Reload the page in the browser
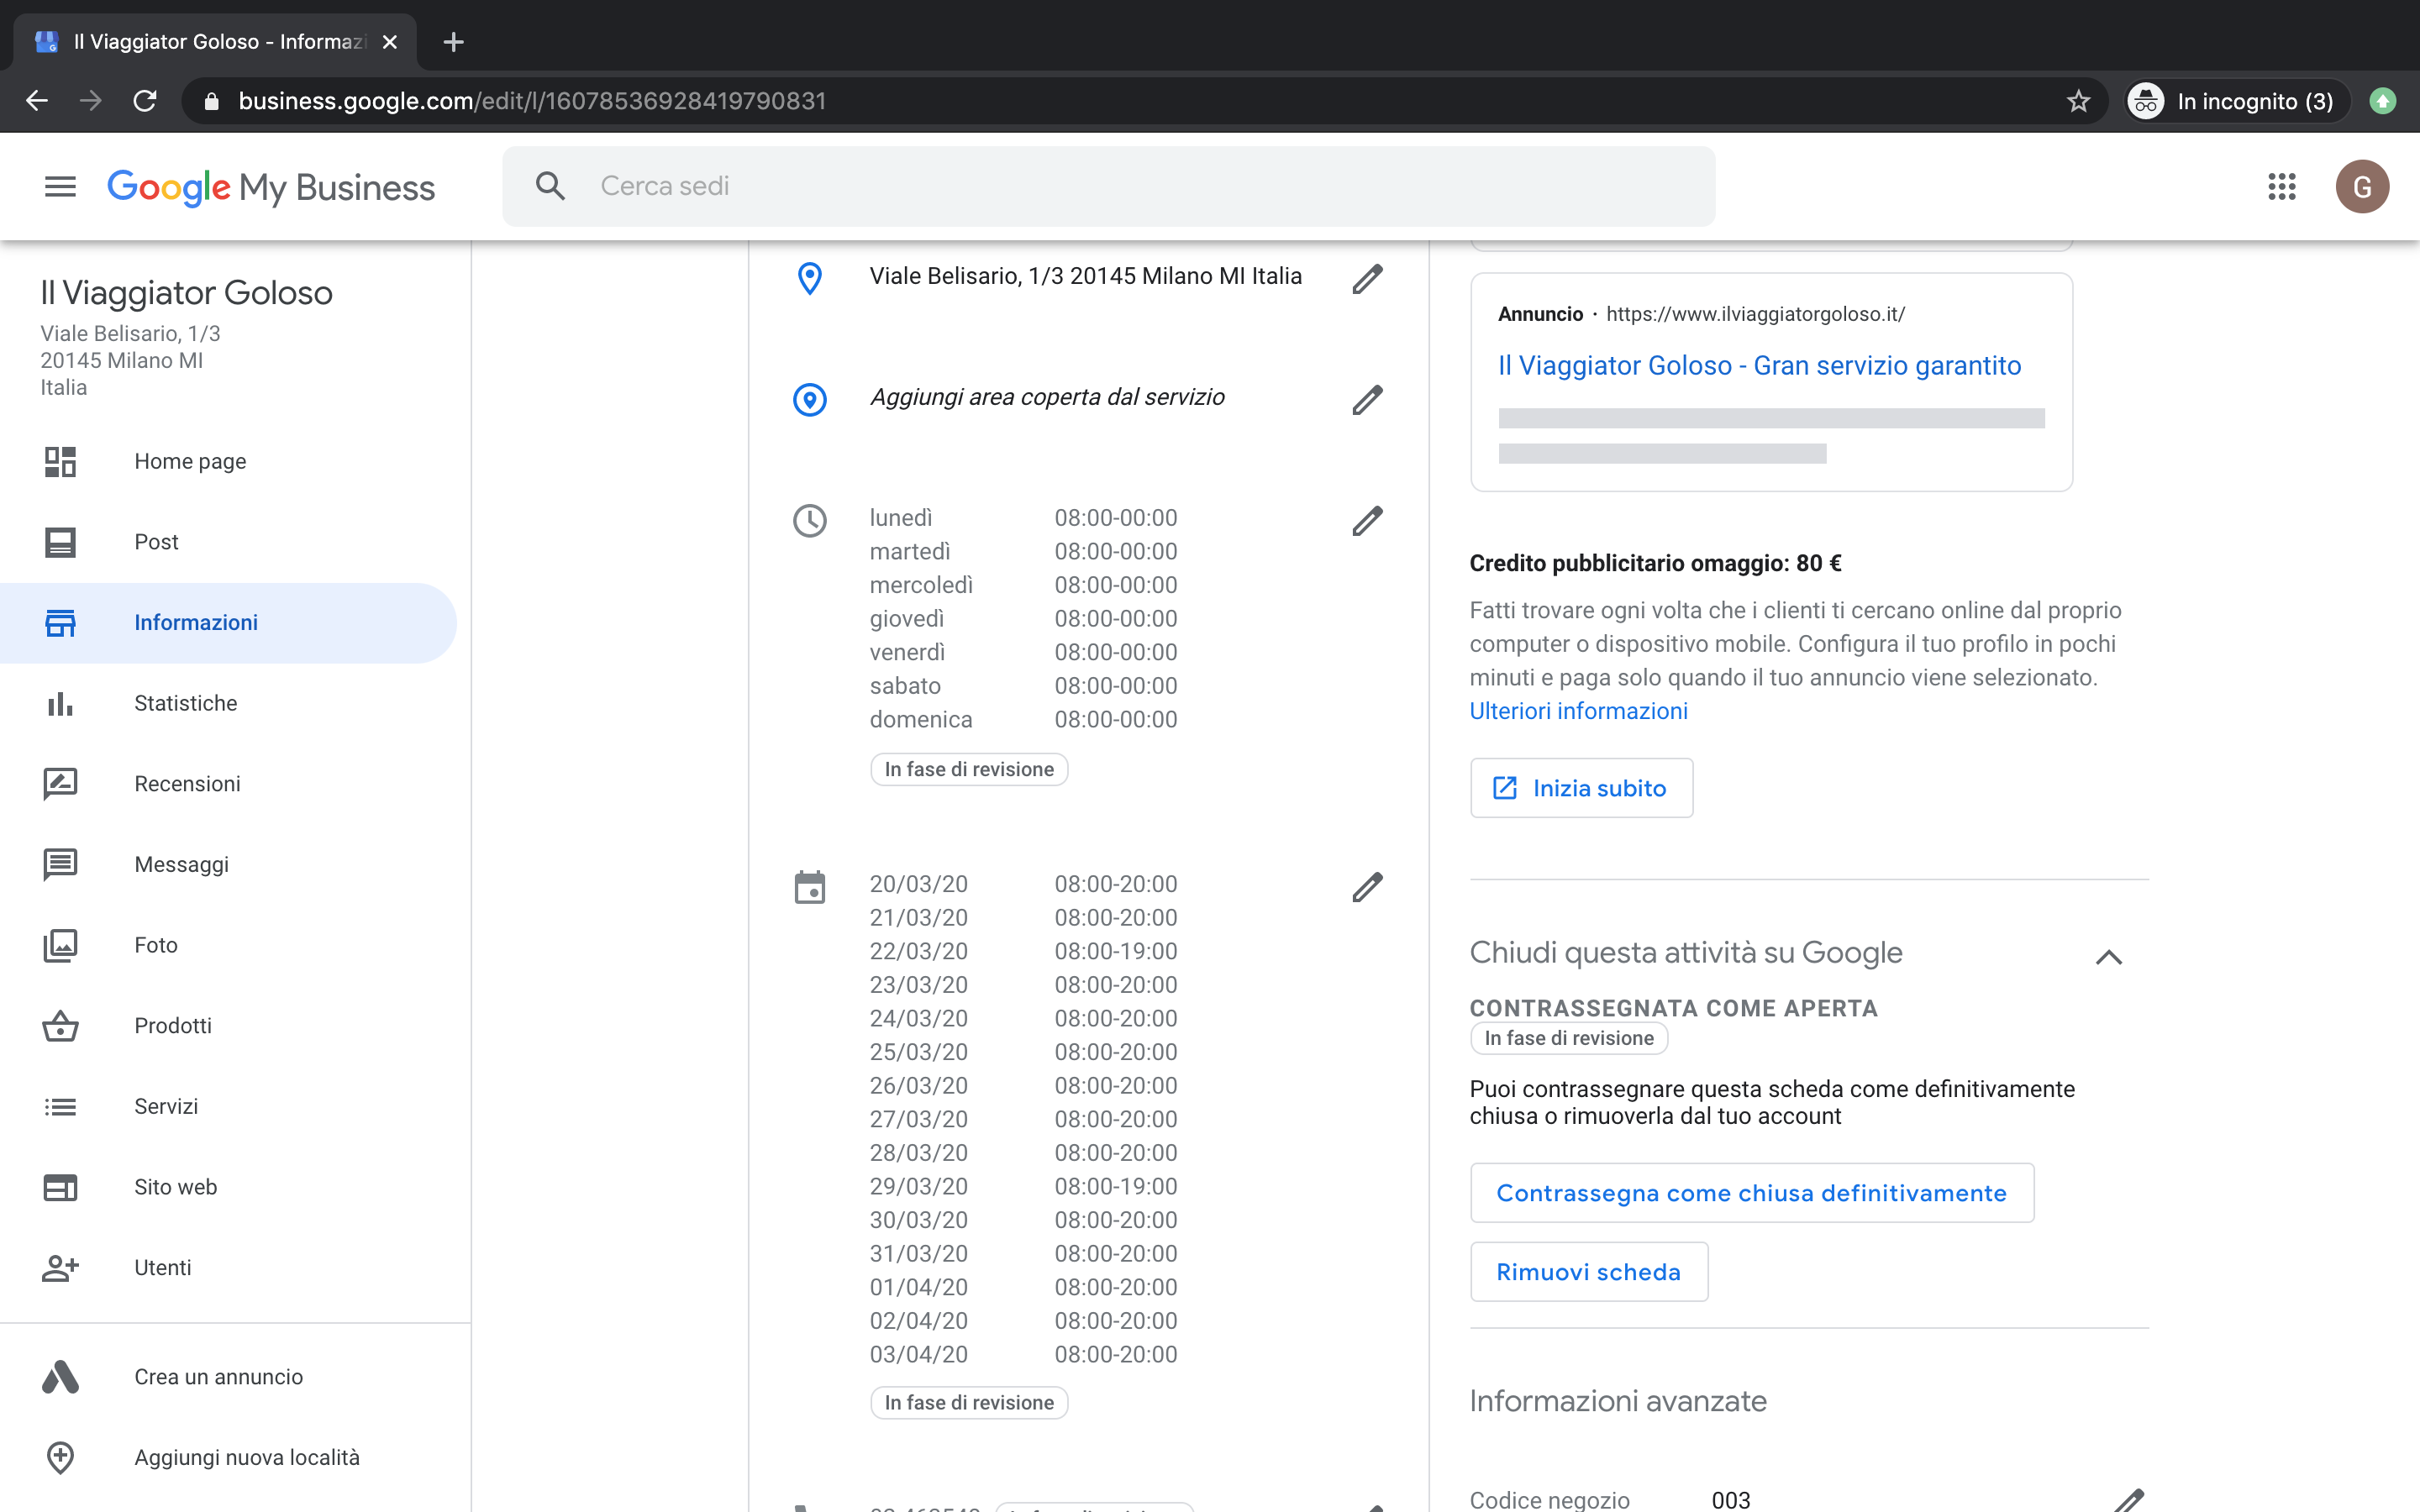Viewport: 2420px width, 1512px height. coord(145,101)
